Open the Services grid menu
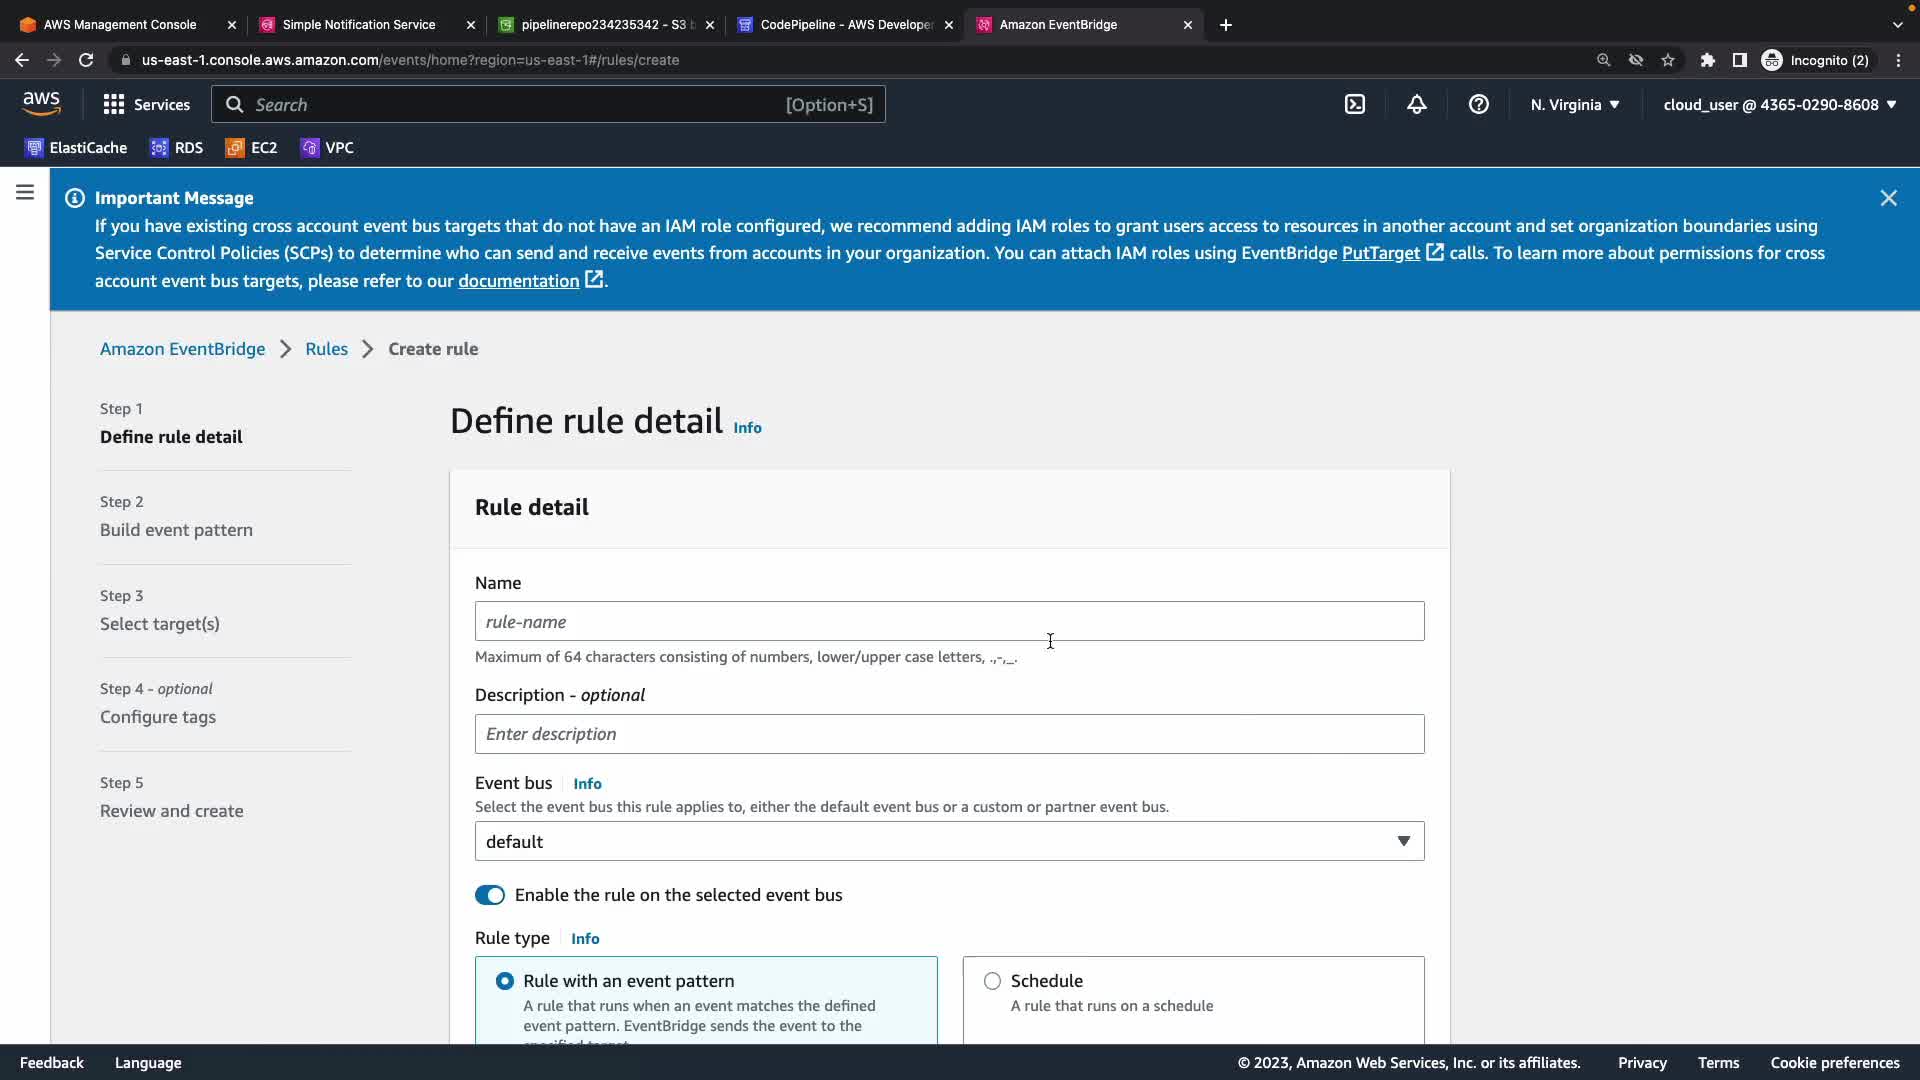The width and height of the screenshot is (1920, 1080). (146, 105)
